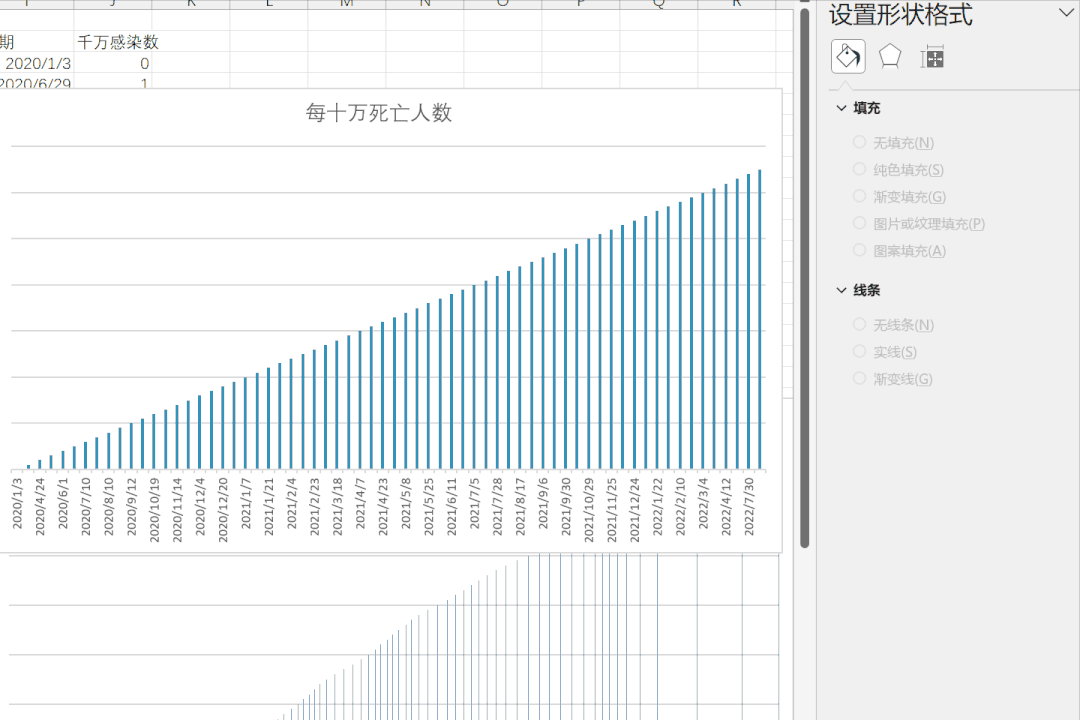Click the pane title 设置形状格式
Viewport: 1080px width, 720px height.
(x=900, y=14)
